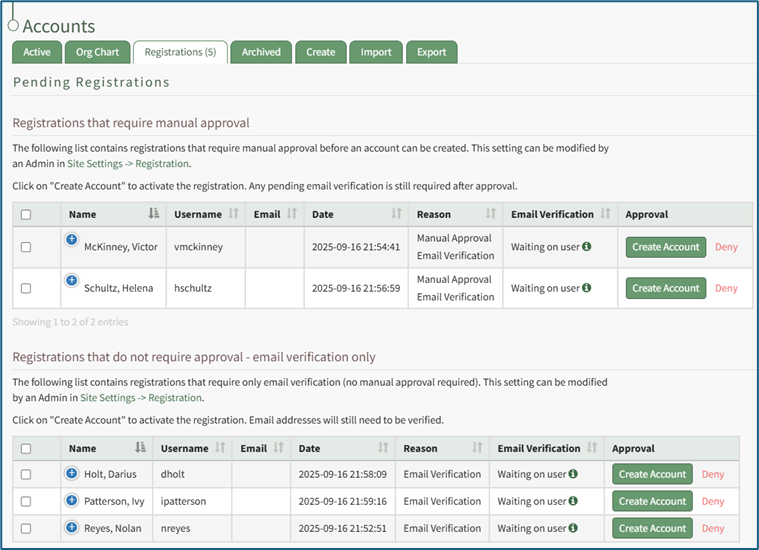
Task: Click info icon in McKinney's Email Verification cell
Action: click(x=586, y=247)
